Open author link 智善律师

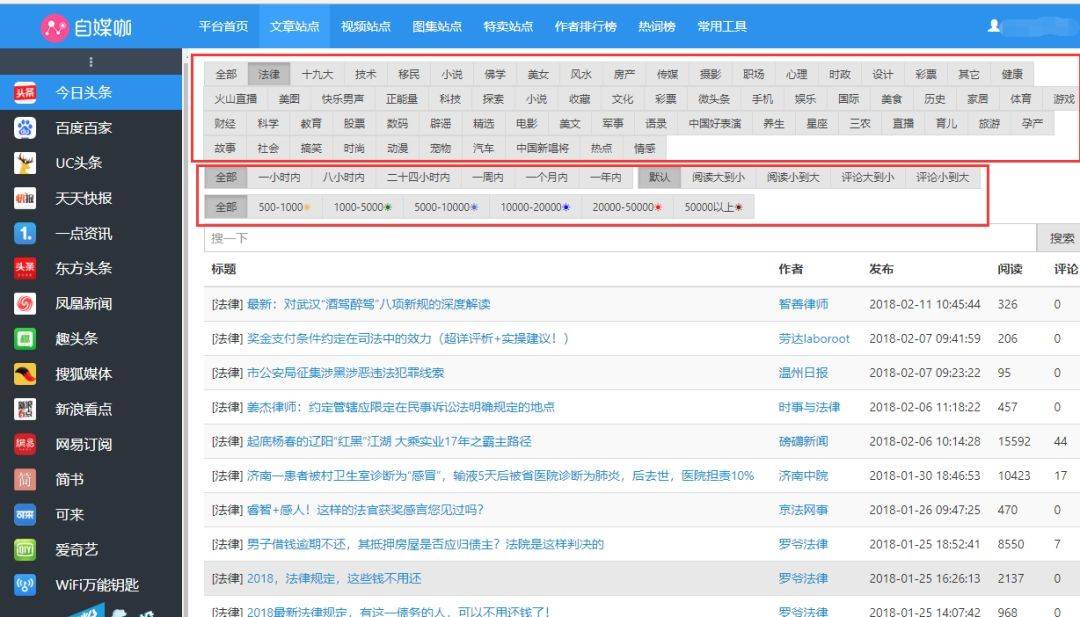803,304
